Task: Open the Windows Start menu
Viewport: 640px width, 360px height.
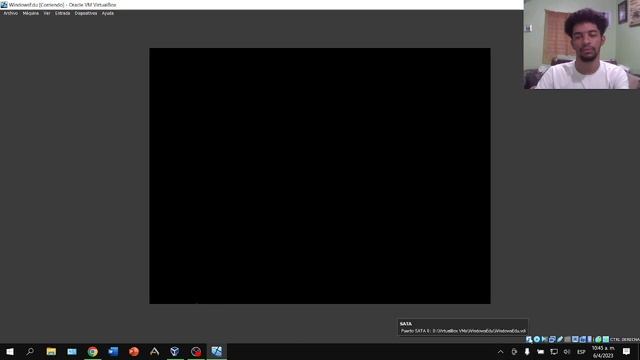Action: point(10,351)
